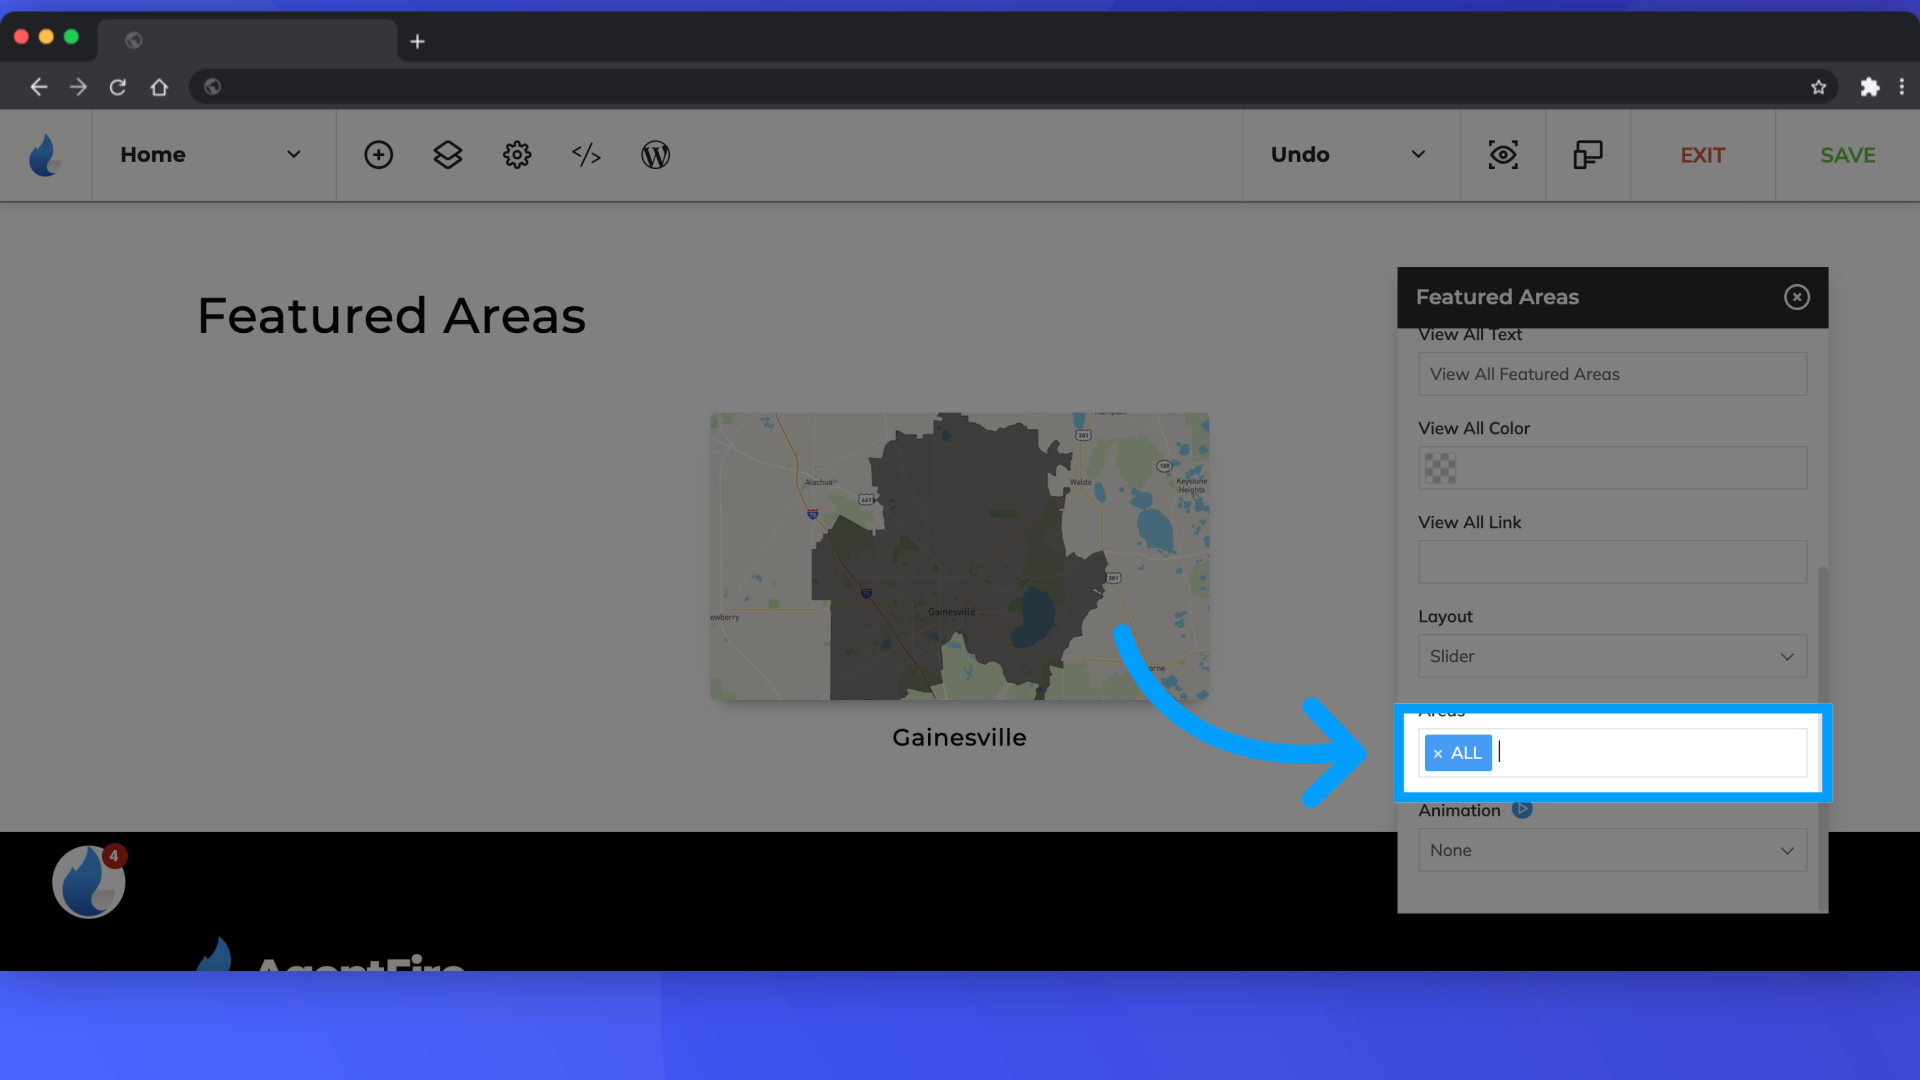Click the View All Color swatch
Image resolution: width=1920 pixels, height=1080 pixels.
pos(1440,468)
